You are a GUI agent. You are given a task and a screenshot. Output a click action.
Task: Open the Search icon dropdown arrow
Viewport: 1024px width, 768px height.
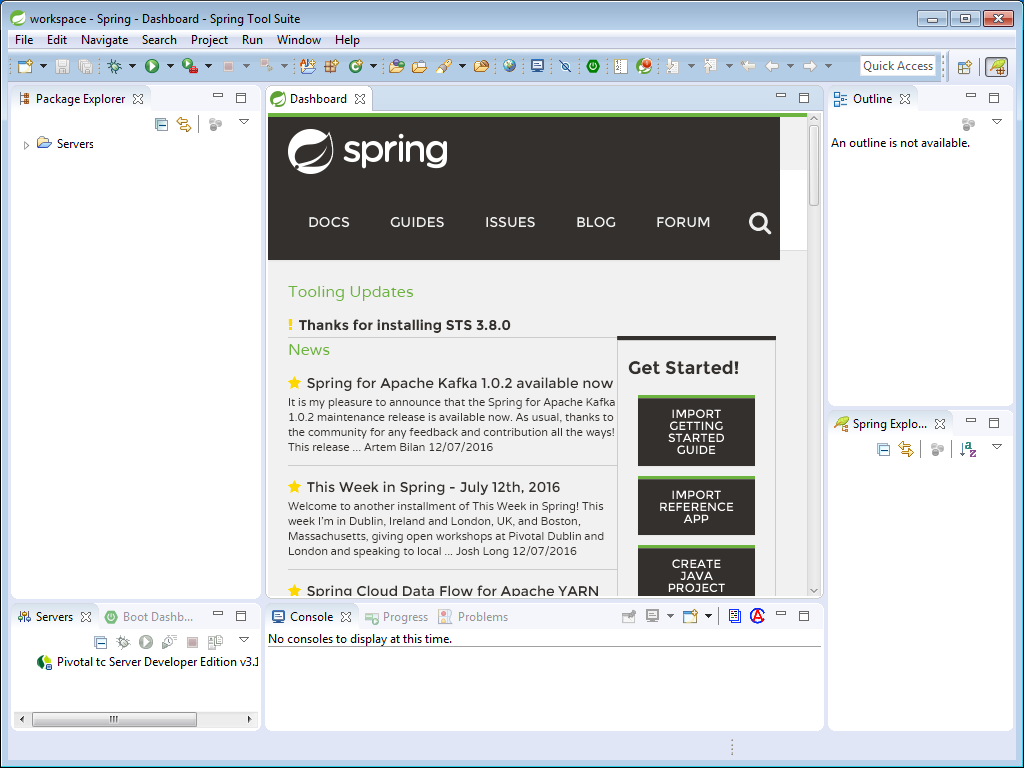point(462,66)
